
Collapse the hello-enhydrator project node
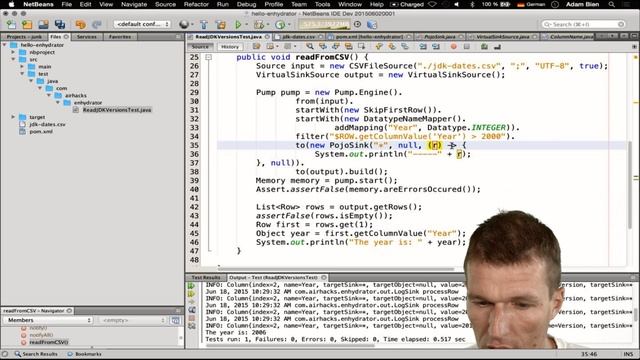point(5,45)
